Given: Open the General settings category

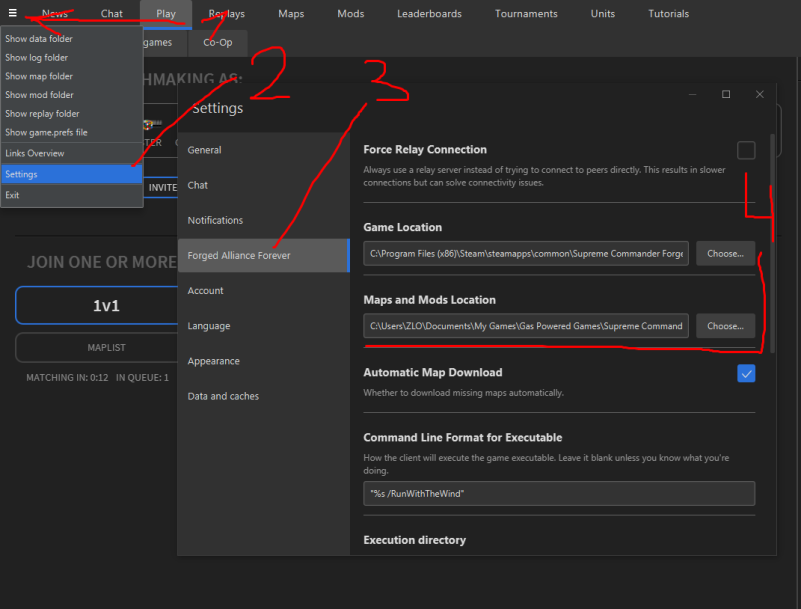Looking at the screenshot, I should pyautogui.click(x=264, y=150).
